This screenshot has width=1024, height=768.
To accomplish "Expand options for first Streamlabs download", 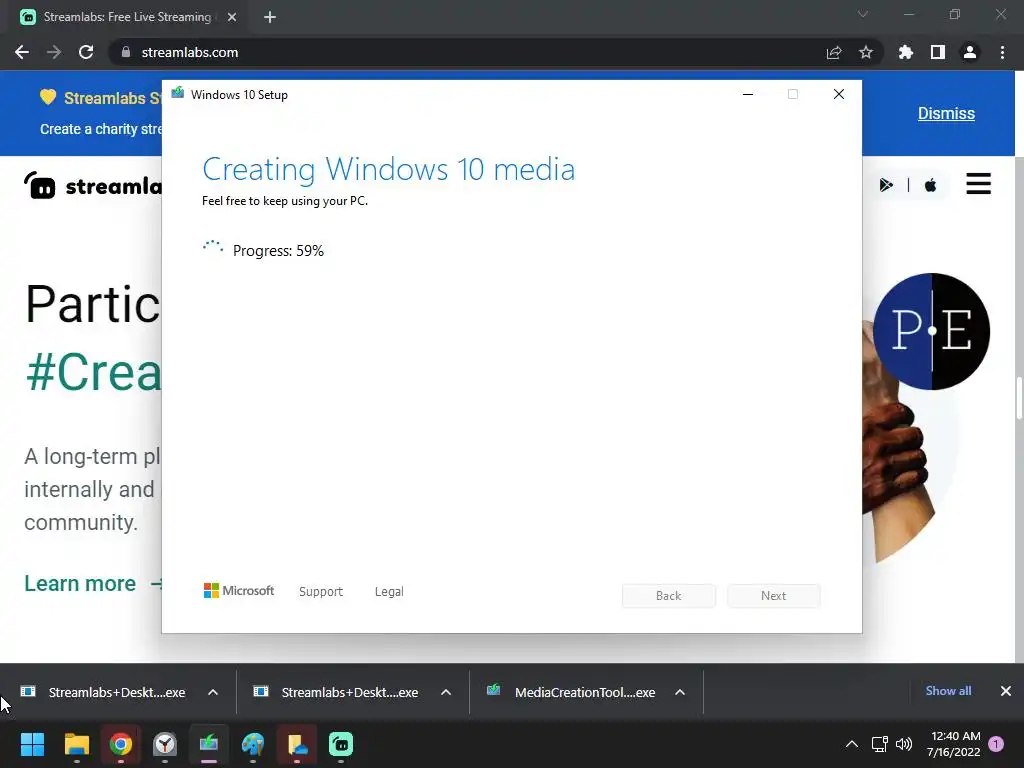I will [x=213, y=692].
